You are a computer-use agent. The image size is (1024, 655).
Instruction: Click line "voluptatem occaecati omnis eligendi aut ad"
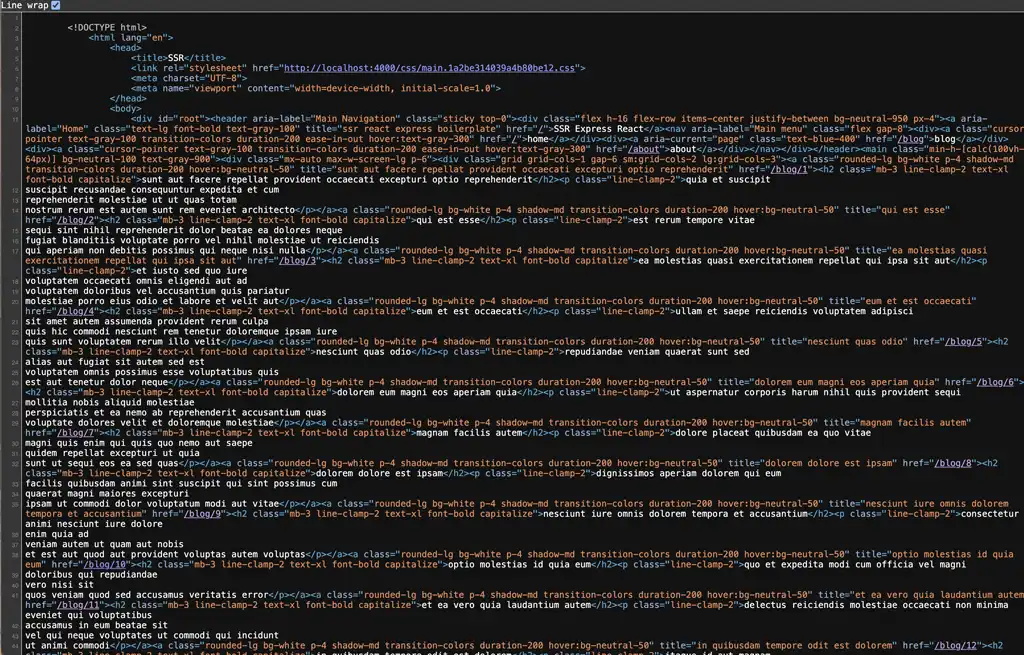(x=136, y=281)
